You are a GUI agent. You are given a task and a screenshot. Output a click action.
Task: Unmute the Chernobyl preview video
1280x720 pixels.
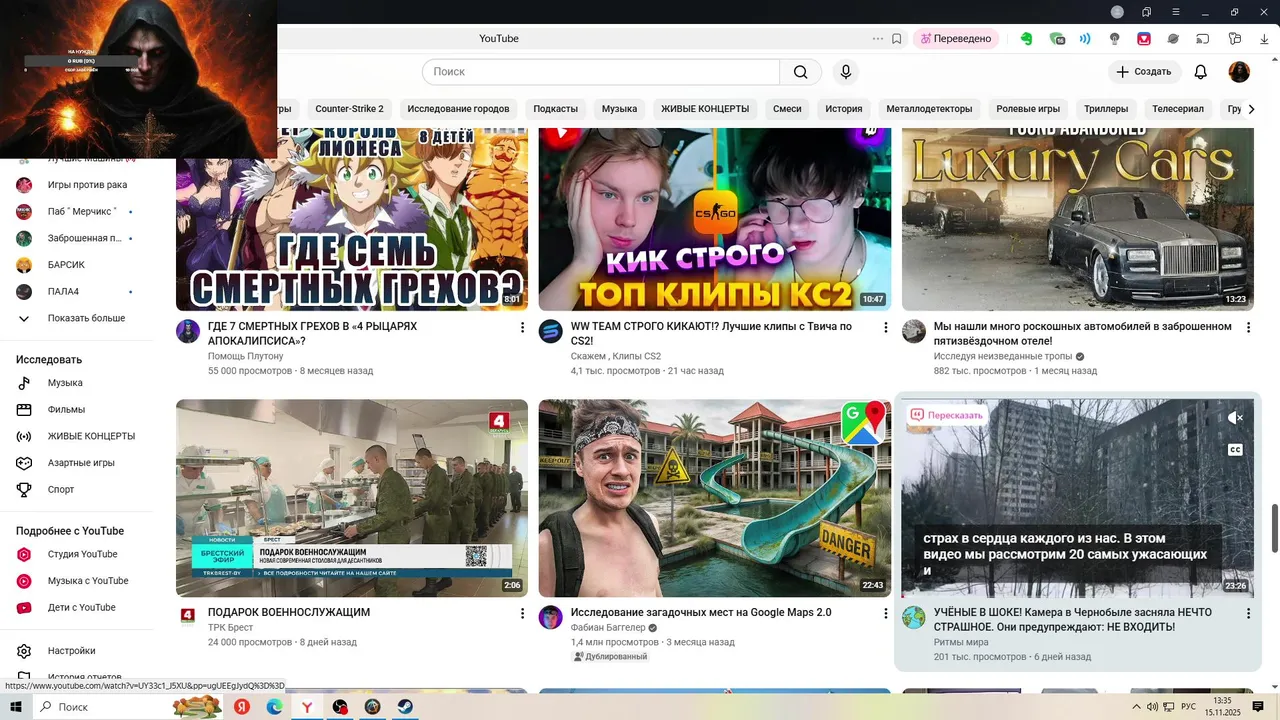coord(1235,418)
